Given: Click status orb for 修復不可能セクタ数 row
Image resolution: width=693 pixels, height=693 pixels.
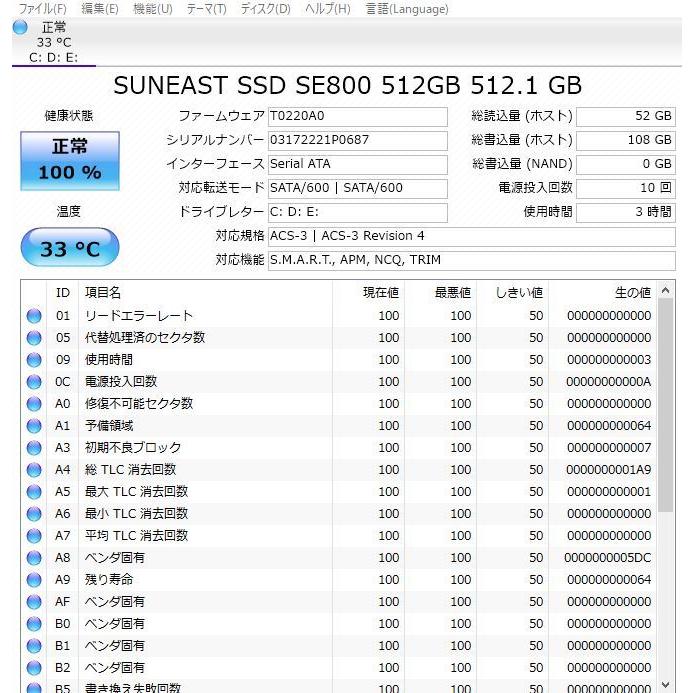Looking at the screenshot, I should pos(34,404).
